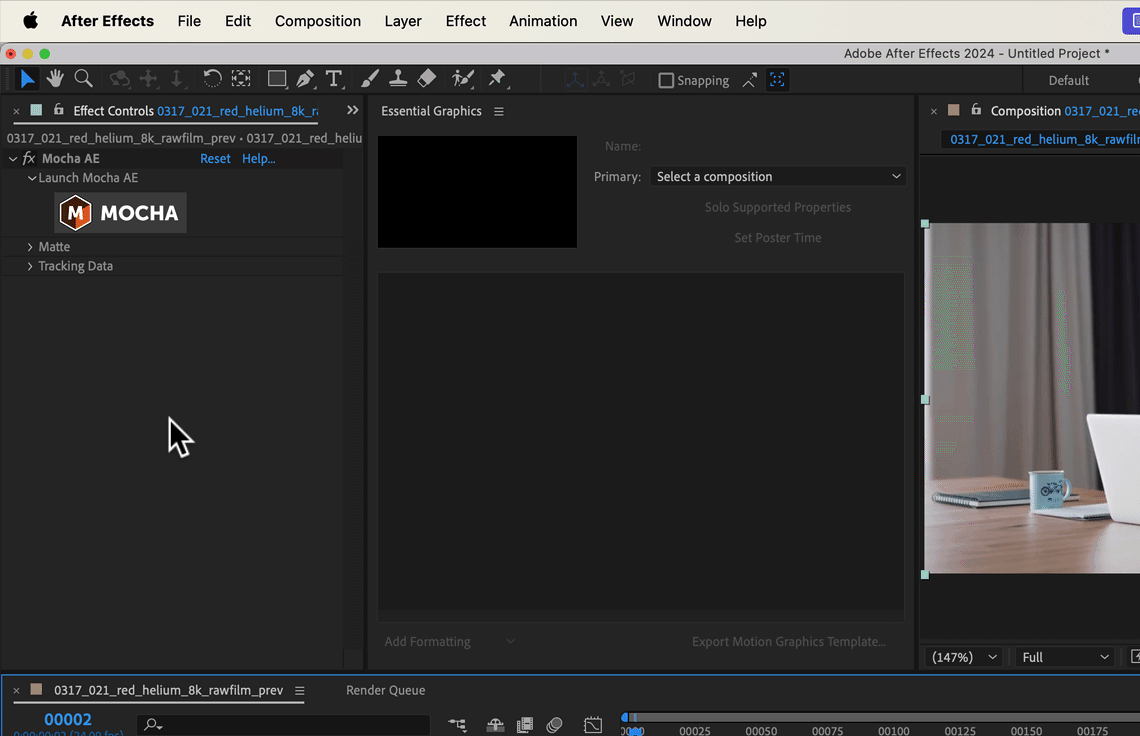The image size is (1140, 736).
Task: Enable the Snapping checkbox
Action: [666, 81]
